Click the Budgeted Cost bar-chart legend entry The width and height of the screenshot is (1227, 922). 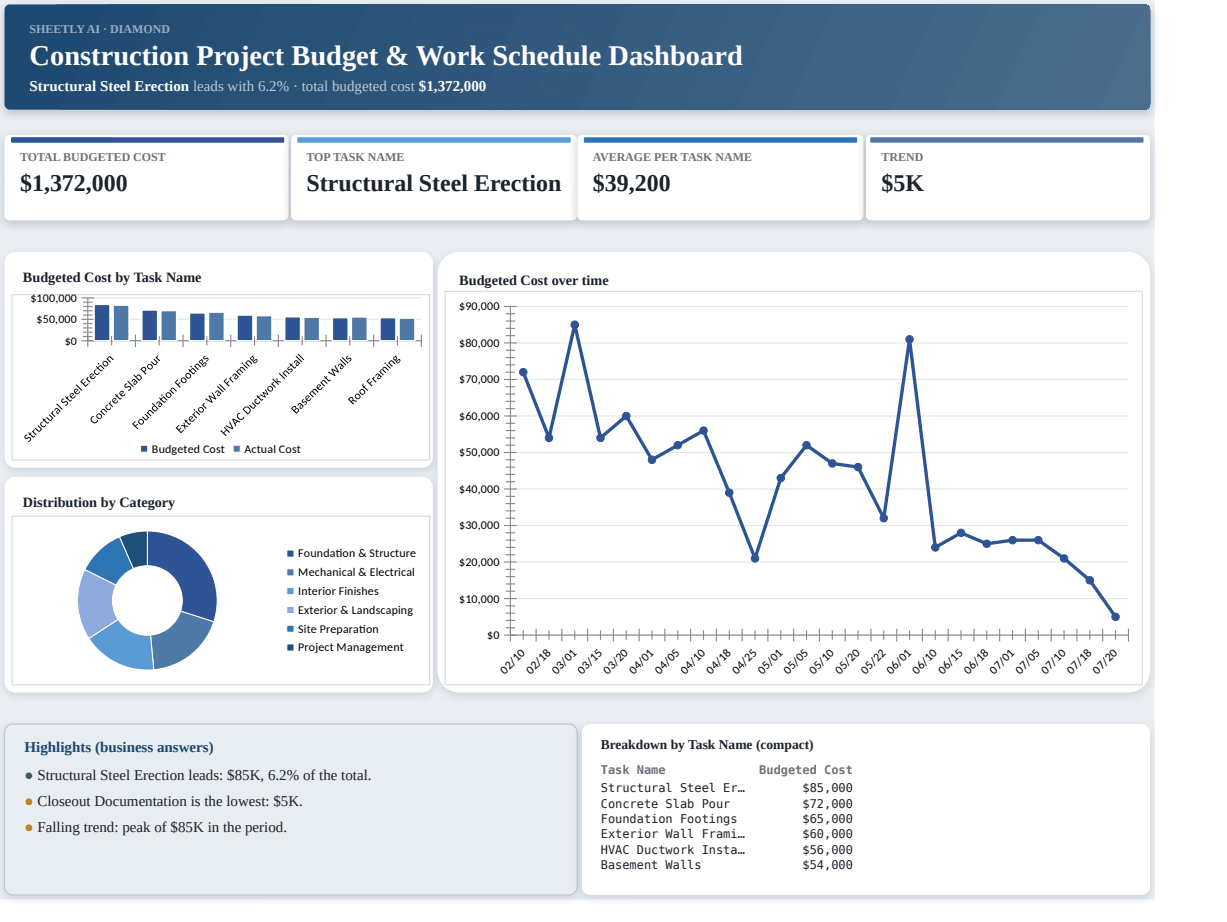[183, 450]
